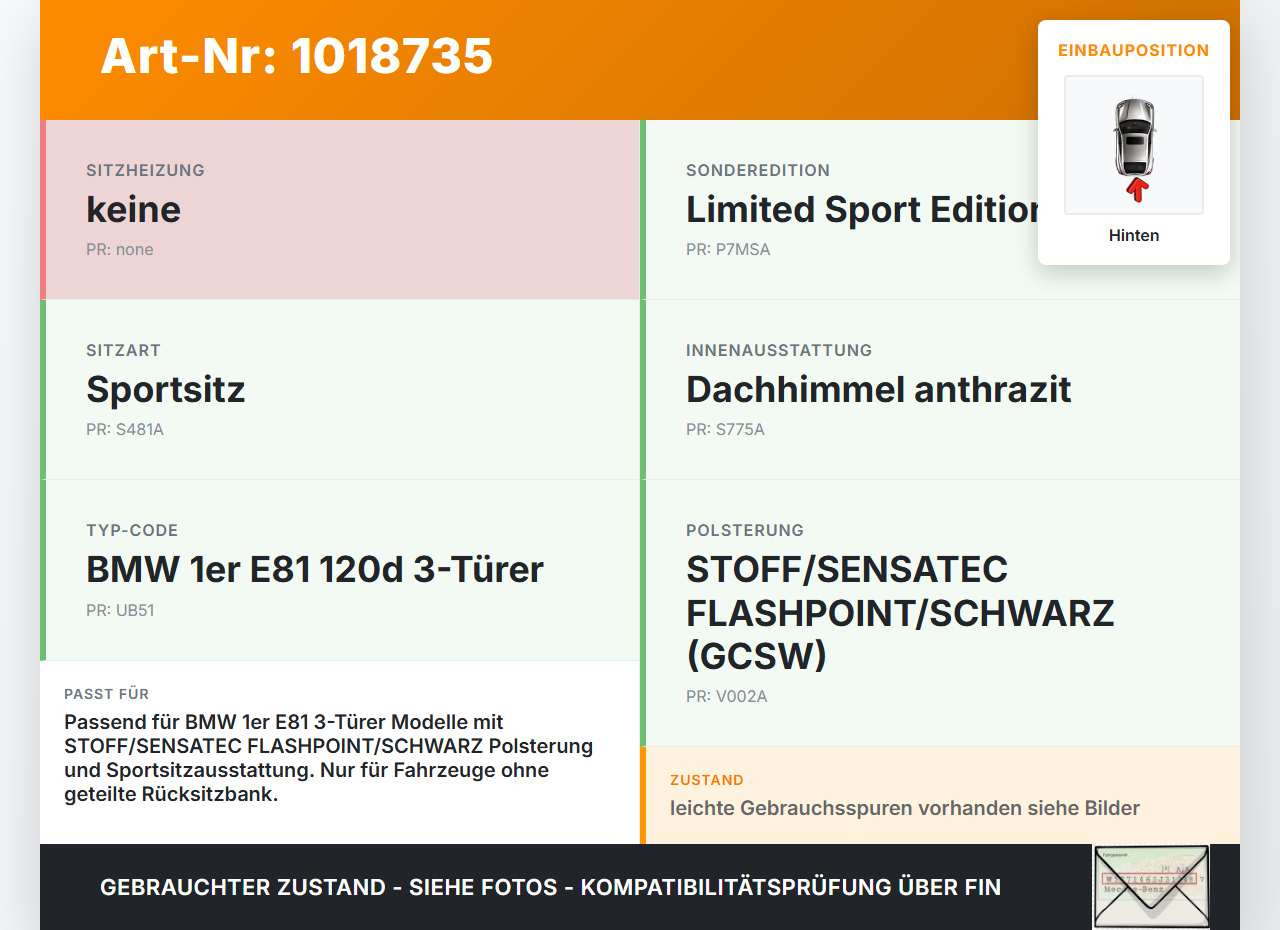This screenshot has width=1280, height=930.
Task: Select the PR: S481A code
Action: point(125,430)
